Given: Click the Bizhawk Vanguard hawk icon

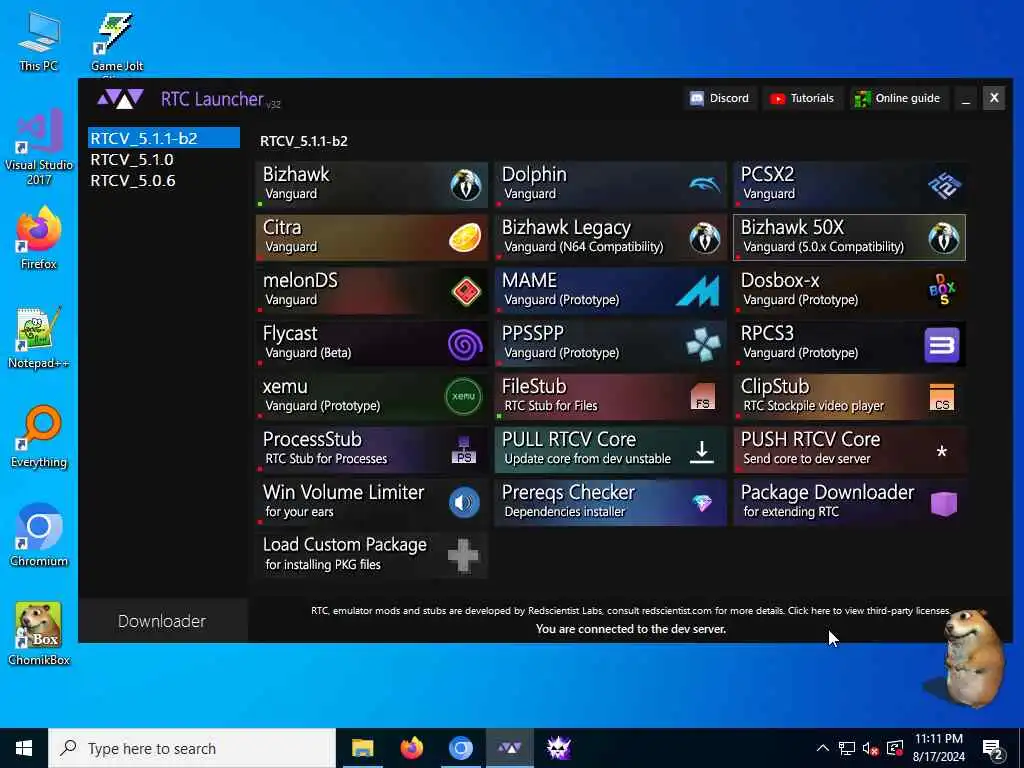Looking at the screenshot, I should click(466, 185).
